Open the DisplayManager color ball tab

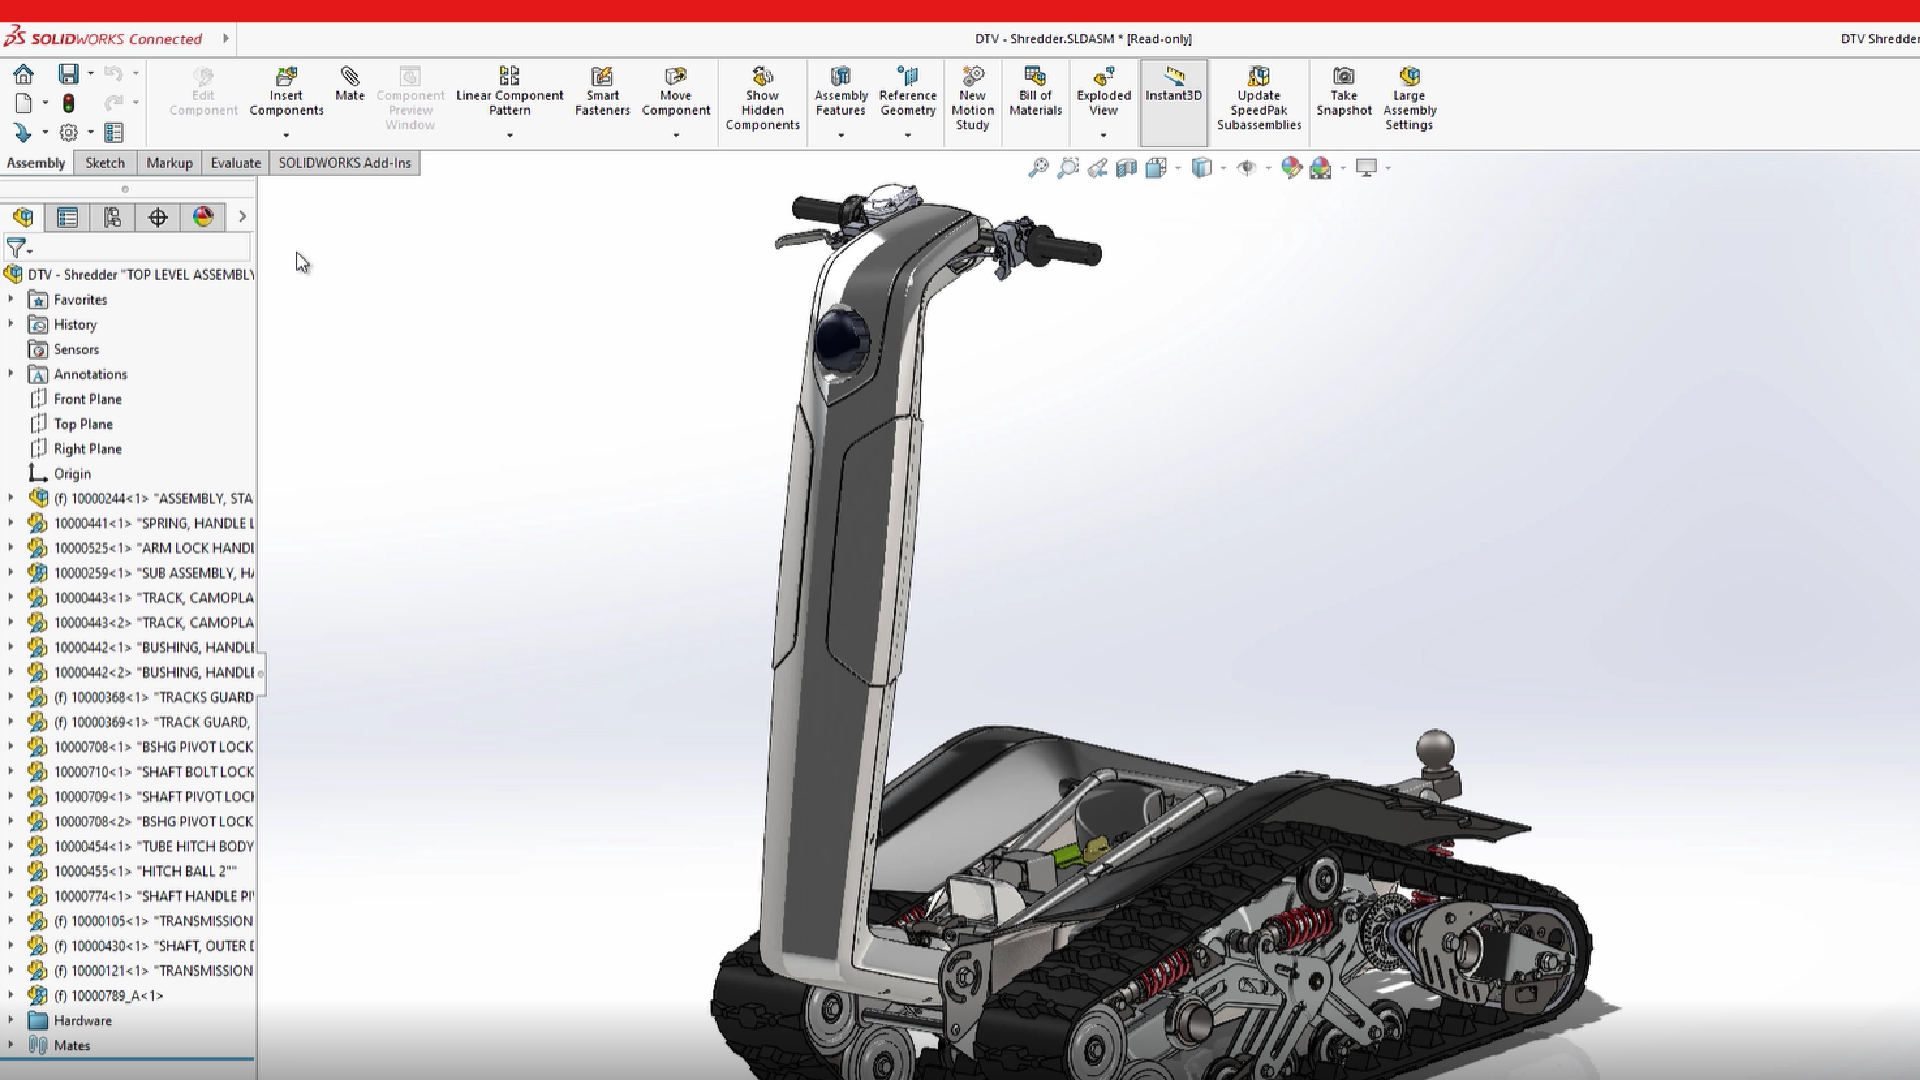pyautogui.click(x=203, y=217)
